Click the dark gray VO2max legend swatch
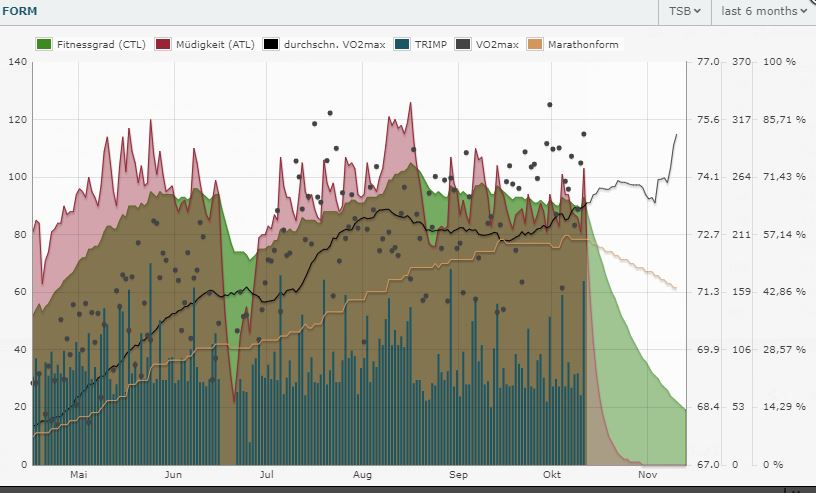 tap(463, 45)
